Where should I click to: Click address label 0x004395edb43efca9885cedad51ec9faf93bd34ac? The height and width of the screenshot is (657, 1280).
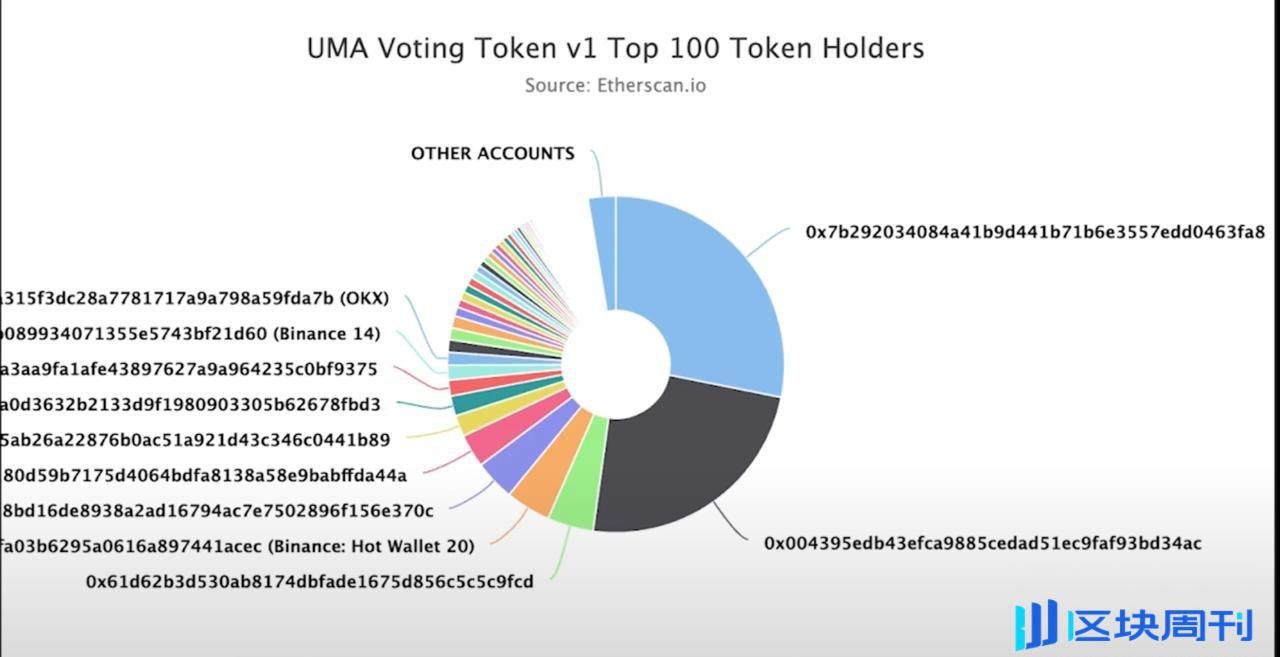click(x=983, y=543)
